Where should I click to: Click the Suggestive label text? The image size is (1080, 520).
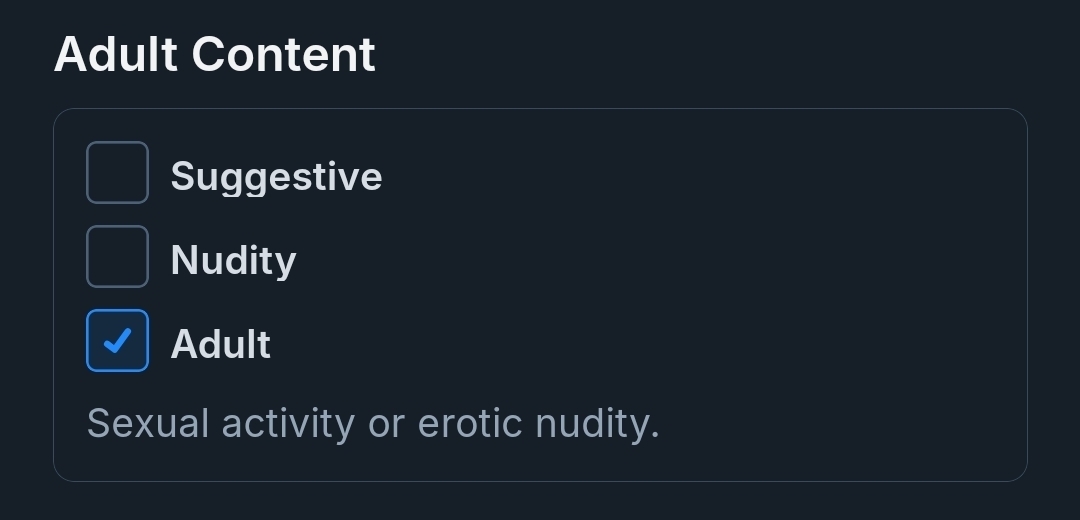276,177
